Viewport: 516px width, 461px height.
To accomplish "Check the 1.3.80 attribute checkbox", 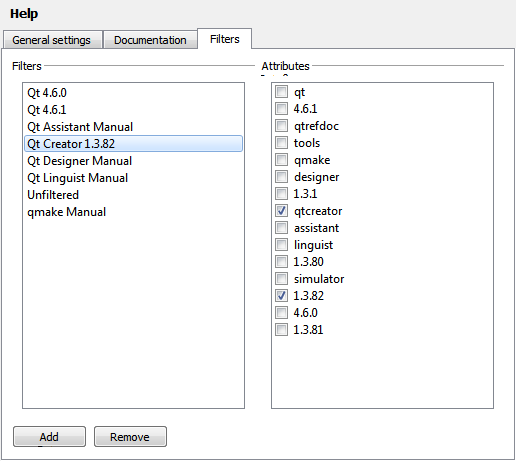I will coord(282,262).
